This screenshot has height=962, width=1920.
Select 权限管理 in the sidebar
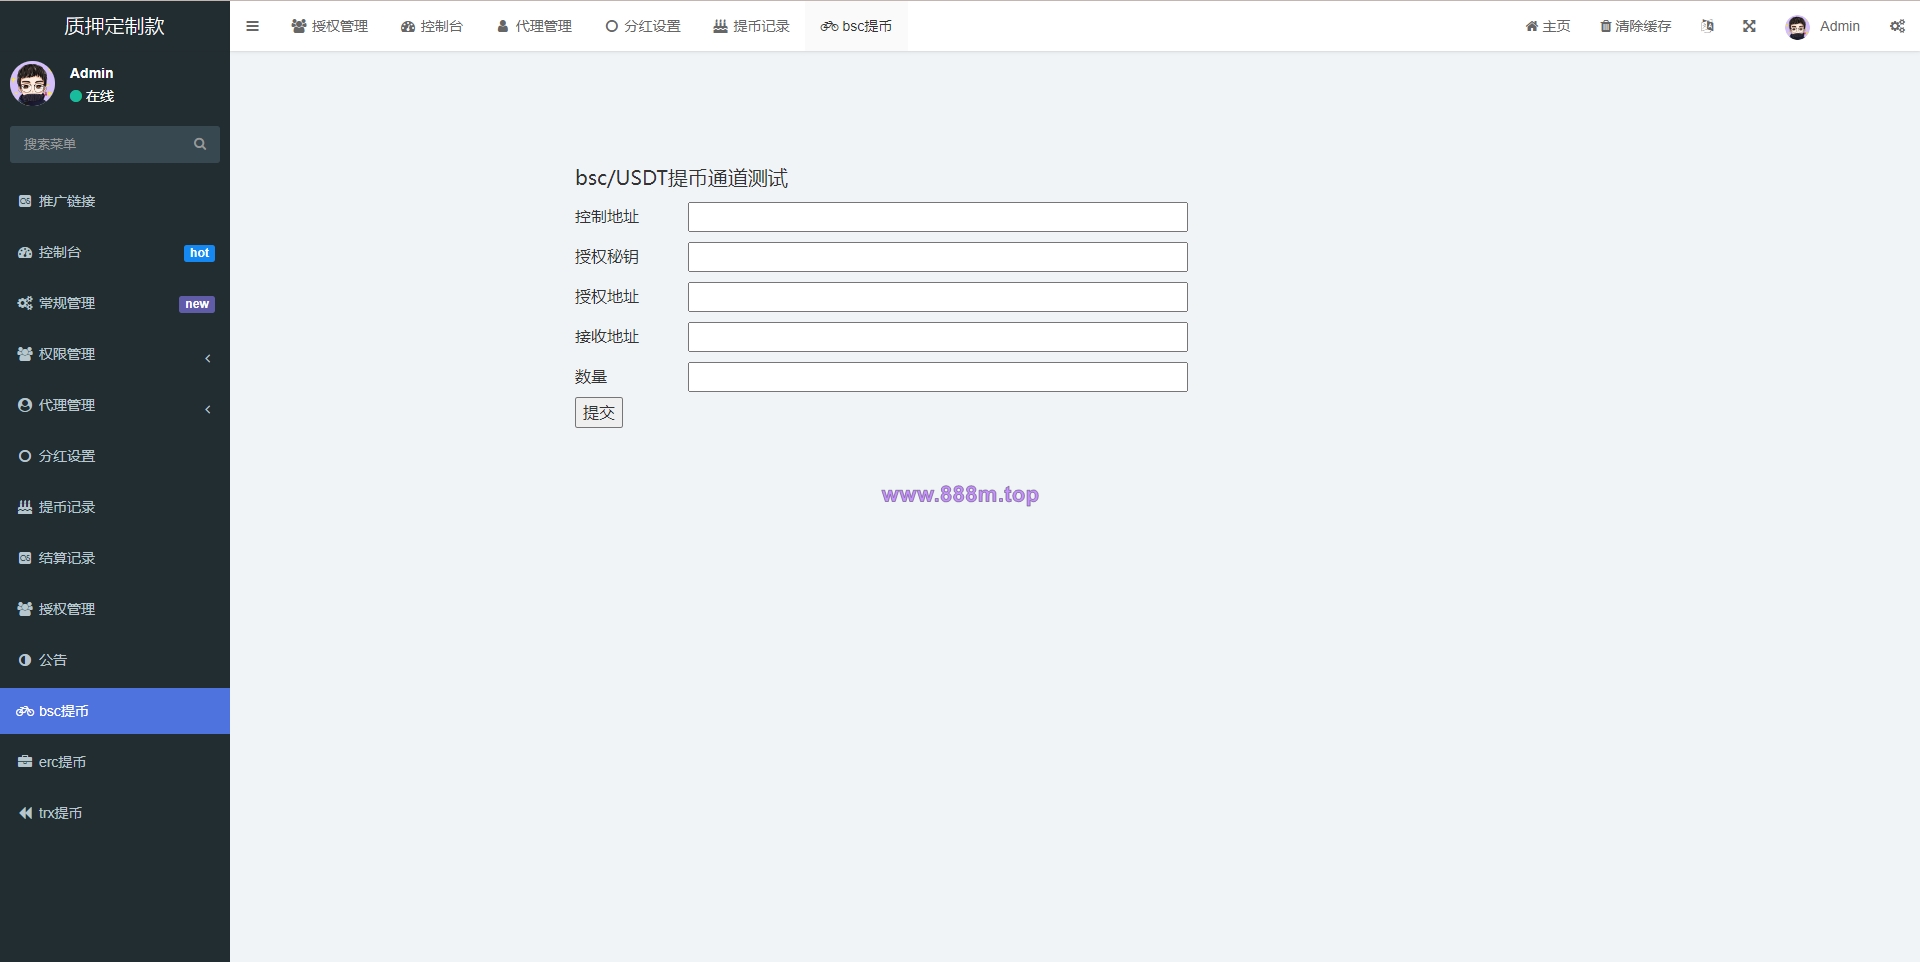point(115,354)
